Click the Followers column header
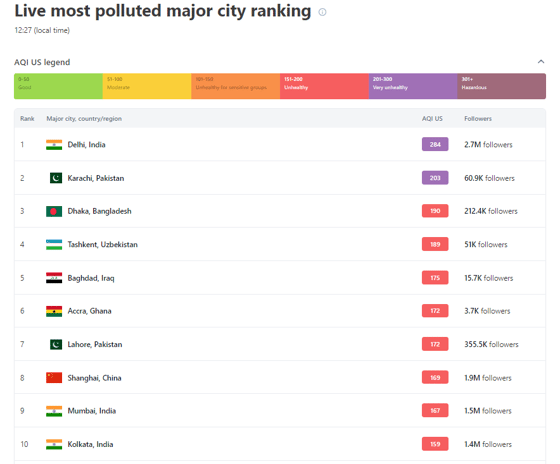Screen dimensions: 560x464 [478, 119]
